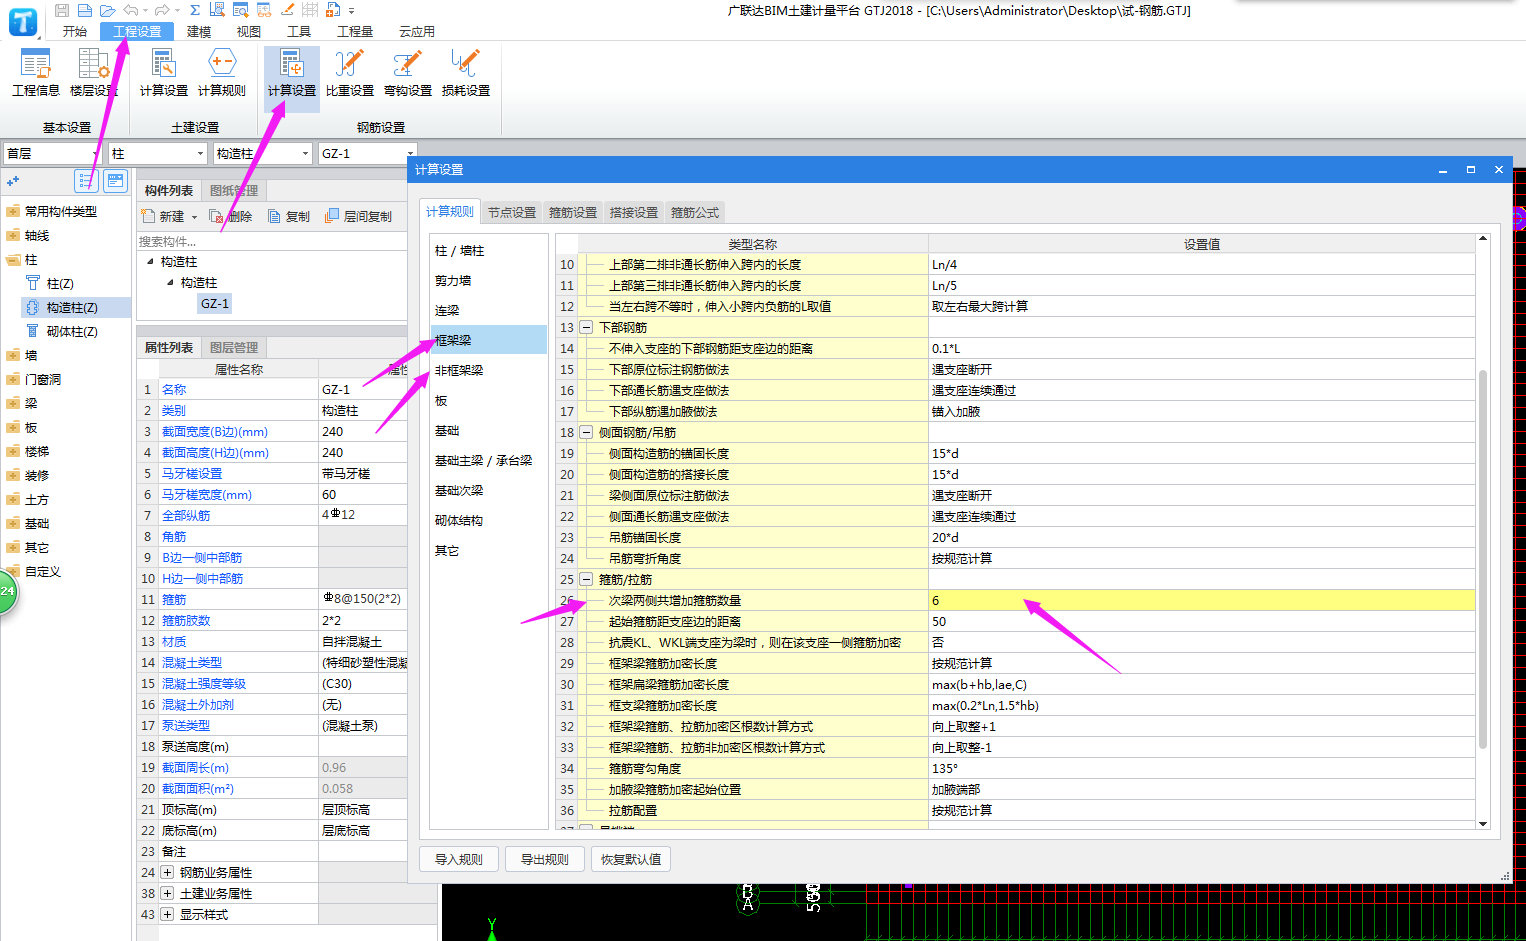Open 损耗设置 loss settings

466,73
